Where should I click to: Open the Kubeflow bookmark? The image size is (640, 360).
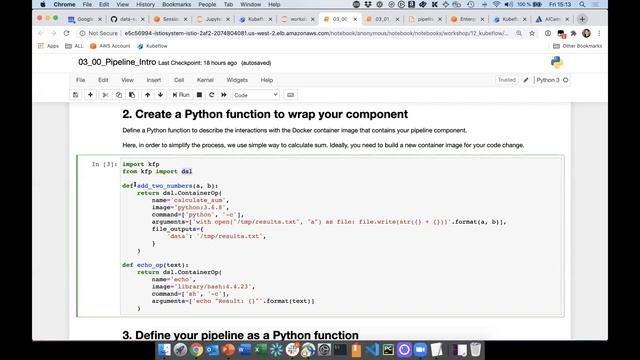[x=152, y=46]
